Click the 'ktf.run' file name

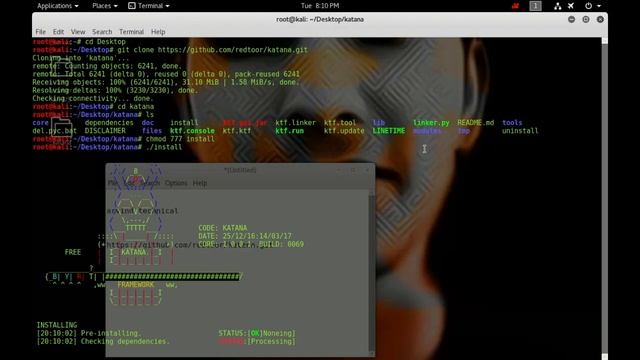pos(289,131)
